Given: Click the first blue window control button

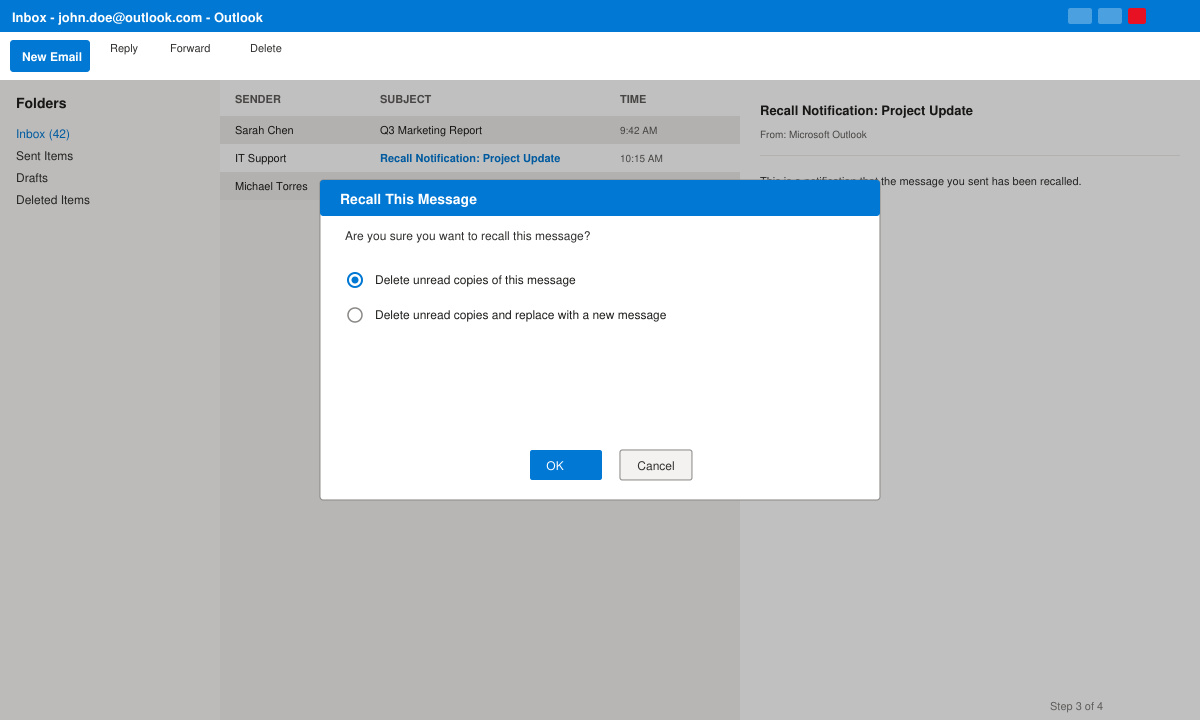Looking at the screenshot, I should click(1080, 16).
